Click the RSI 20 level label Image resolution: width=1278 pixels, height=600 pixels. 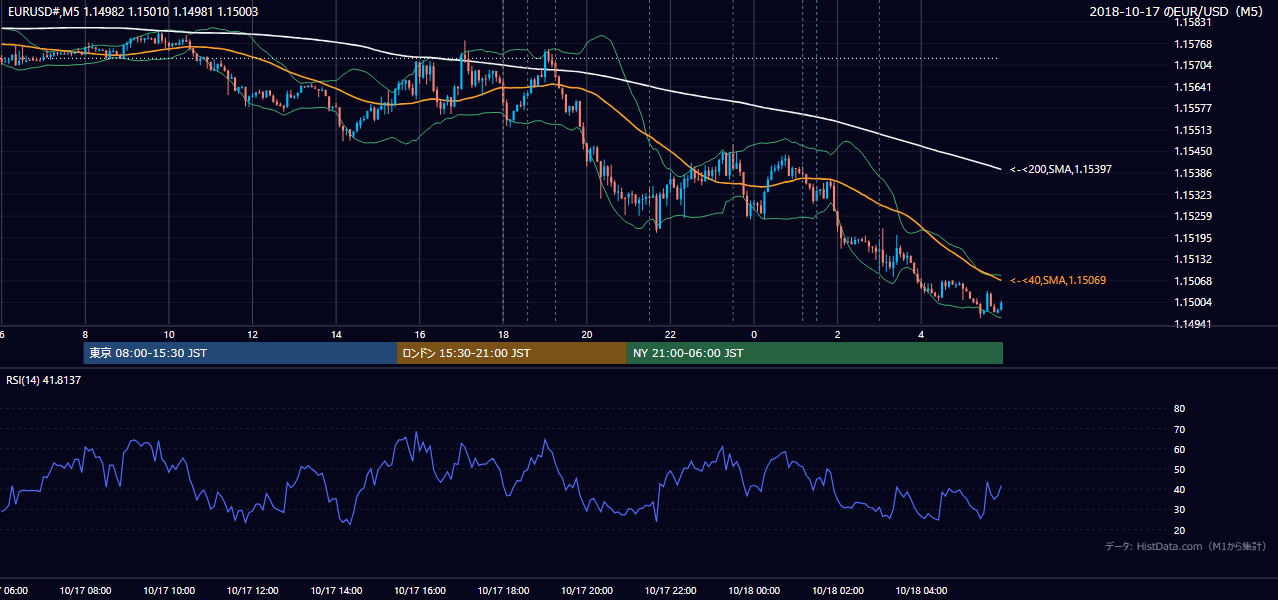tap(1179, 530)
